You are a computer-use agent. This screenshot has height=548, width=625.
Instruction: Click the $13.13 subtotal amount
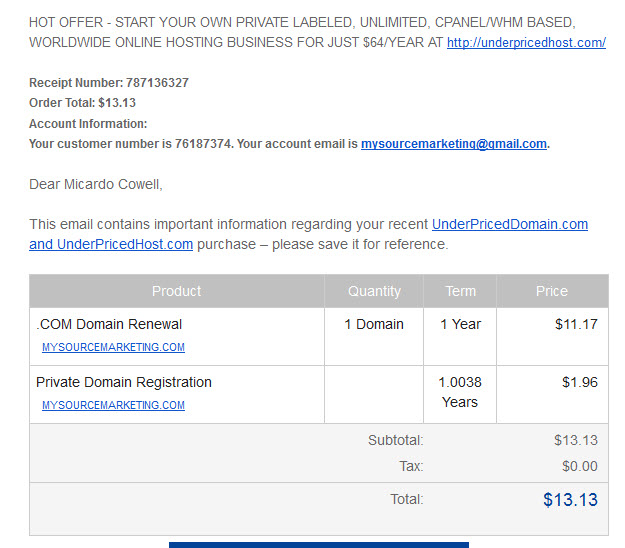[576, 440]
